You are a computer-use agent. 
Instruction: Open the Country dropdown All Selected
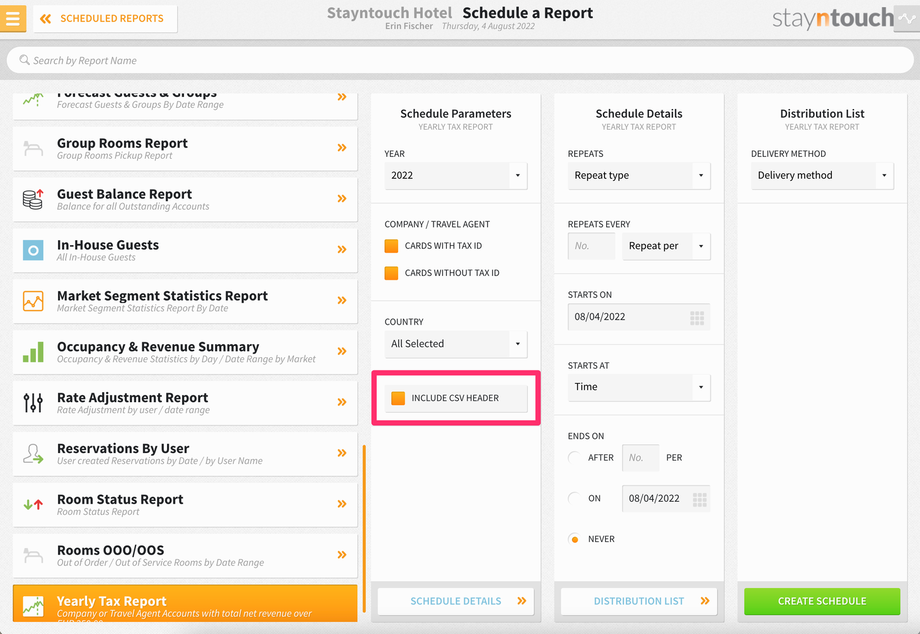point(456,344)
